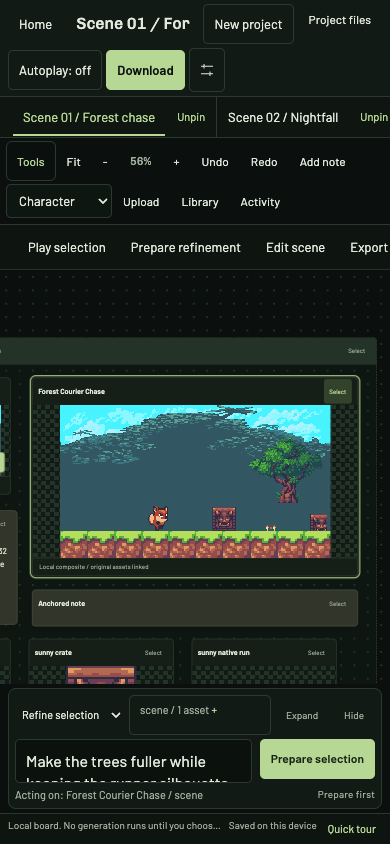Image resolution: width=390 pixels, height=844 pixels.
Task: Click Play selection
Action: coord(67,248)
